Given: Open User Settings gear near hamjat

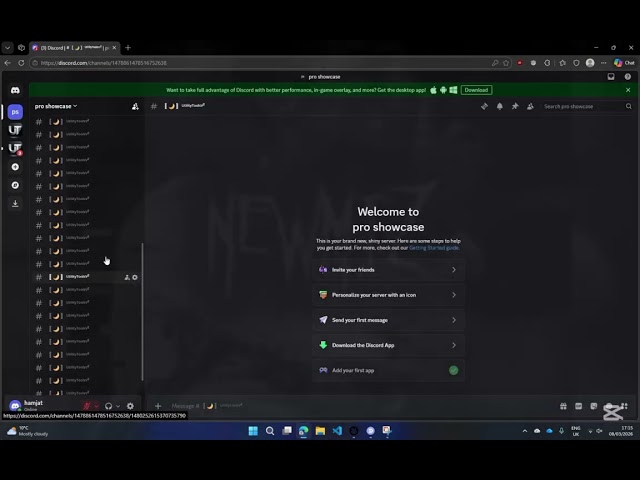Looking at the screenshot, I should tap(130, 406).
